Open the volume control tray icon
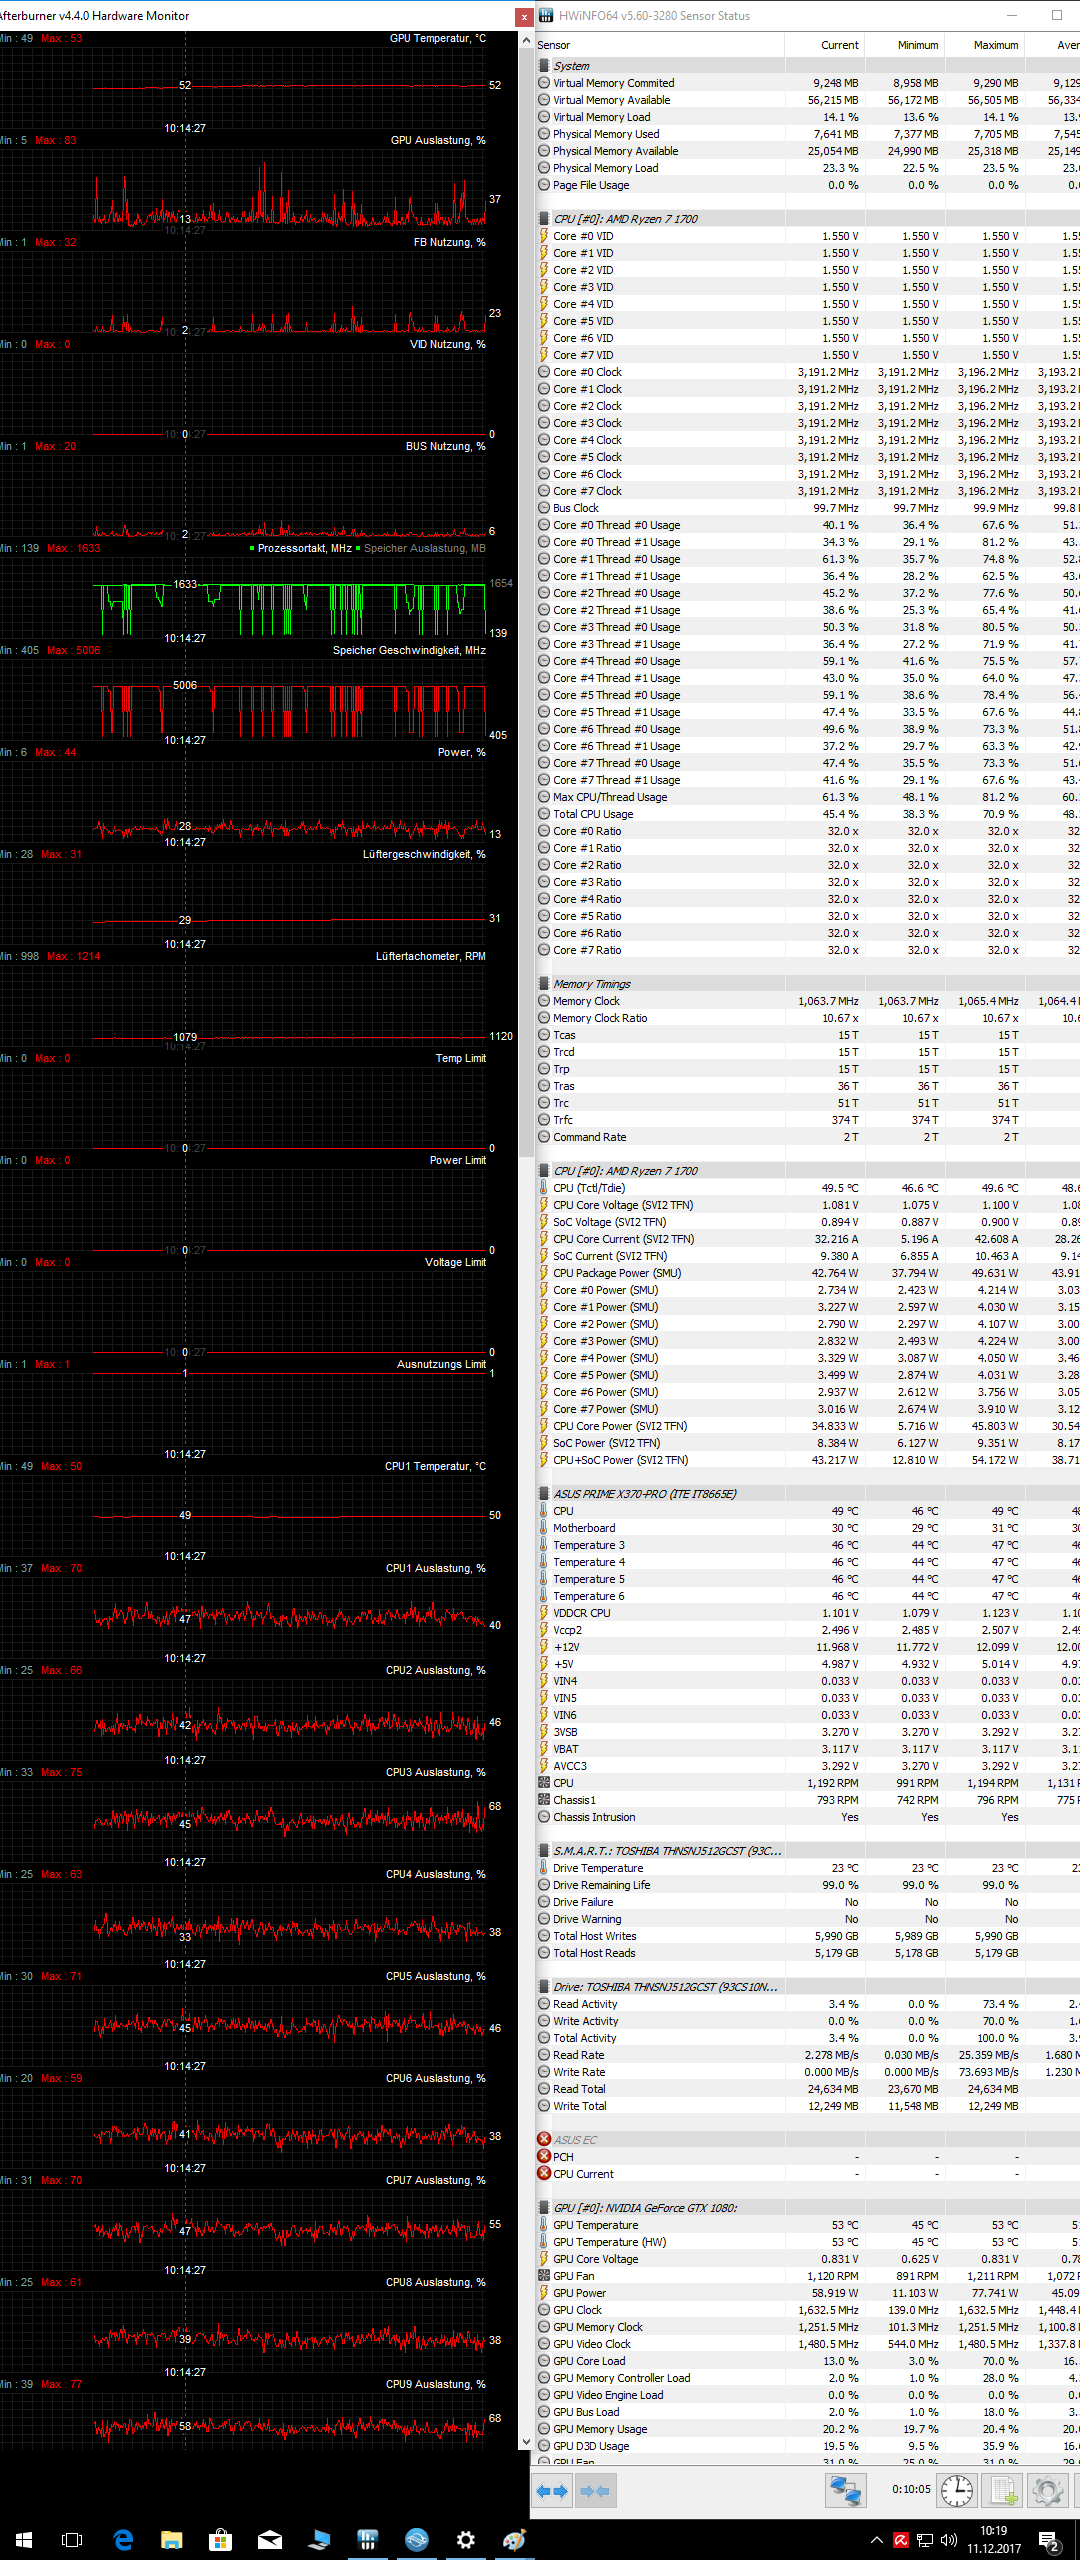Viewport: 1082px width, 2560px height. click(948, 2540)
